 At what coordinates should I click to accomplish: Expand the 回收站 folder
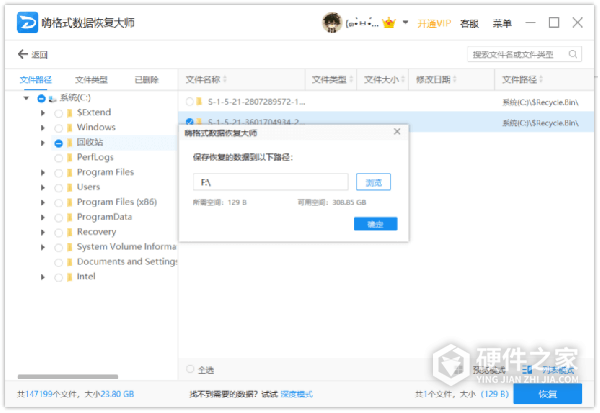pyautogui.click(x=43, y=143)
